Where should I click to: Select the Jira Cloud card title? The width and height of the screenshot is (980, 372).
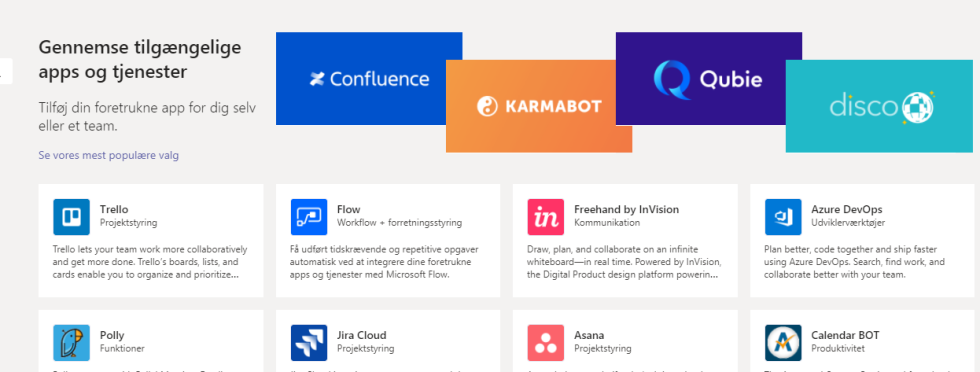coord(362,335)
